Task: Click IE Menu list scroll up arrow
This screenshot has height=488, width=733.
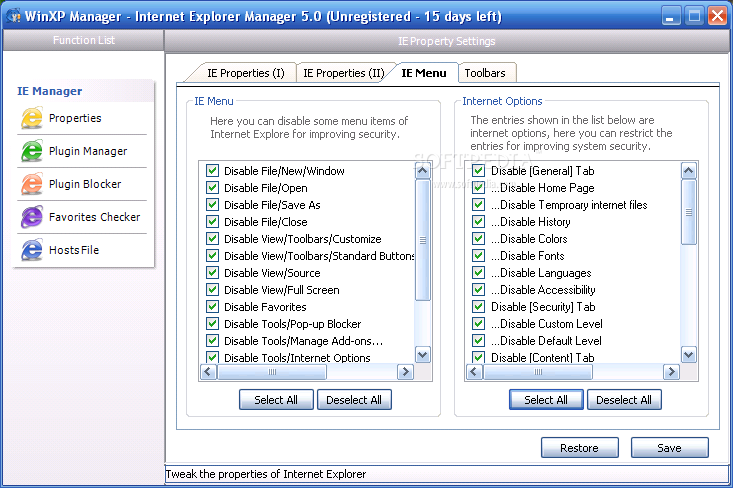Action: coord(423,171)
